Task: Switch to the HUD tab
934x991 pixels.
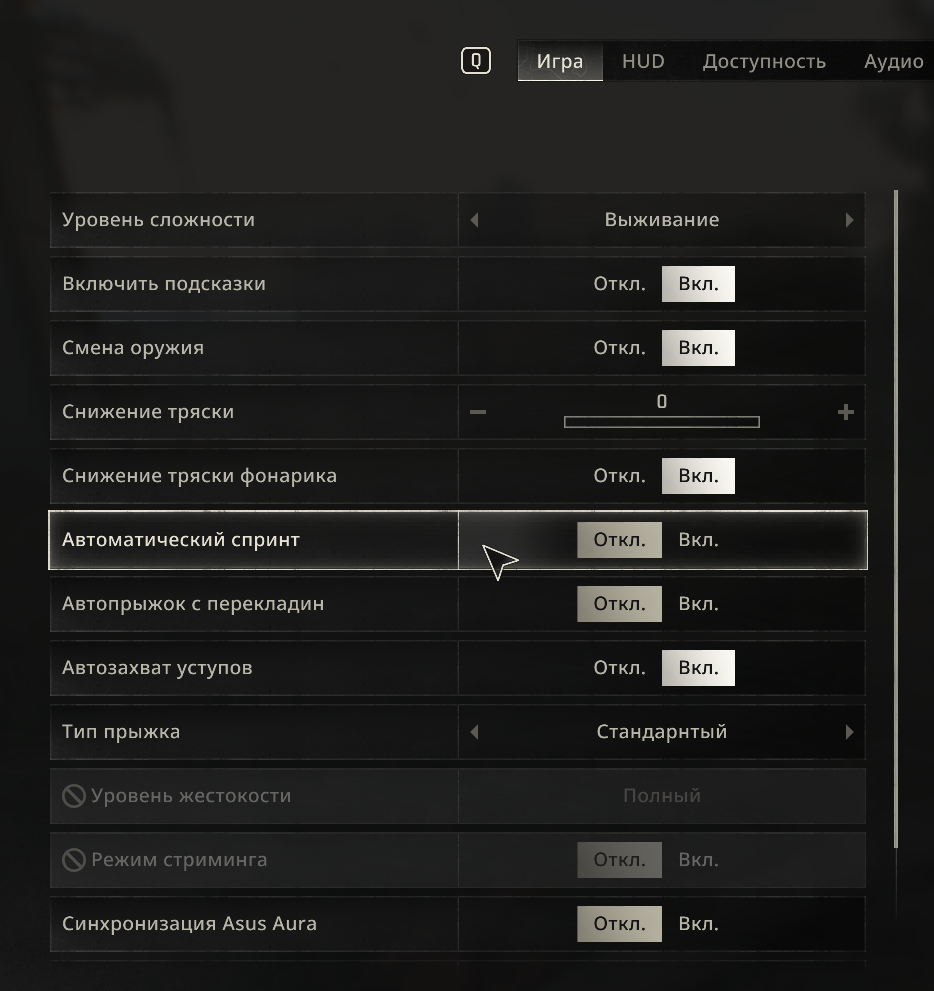Action: pos(643,61)
